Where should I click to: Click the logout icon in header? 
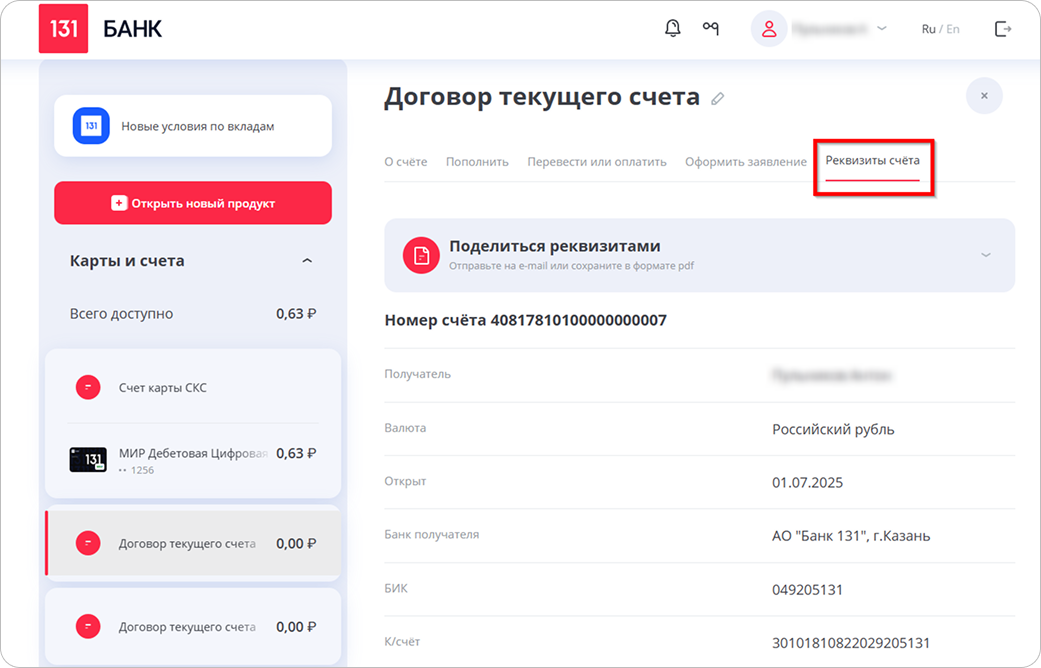(1003, 29)
